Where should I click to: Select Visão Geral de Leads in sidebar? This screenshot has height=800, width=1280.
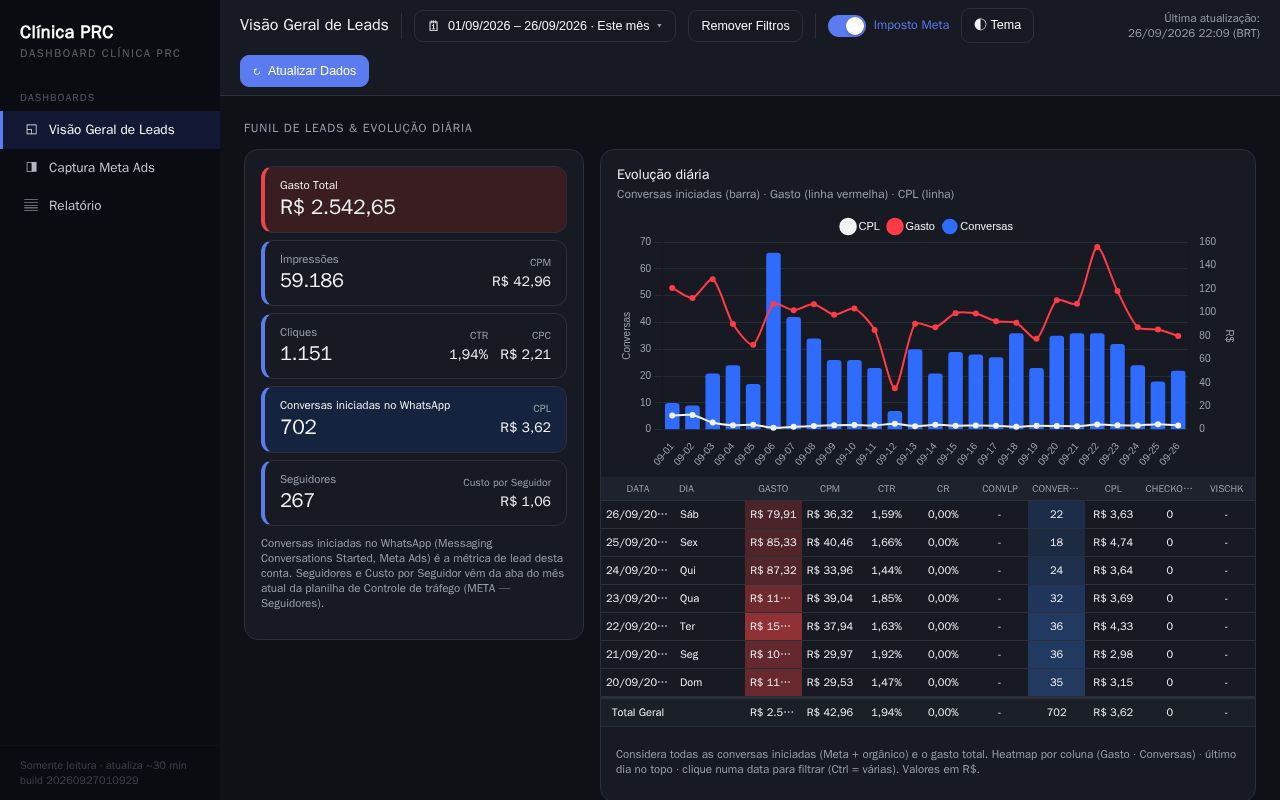[110, 129]
